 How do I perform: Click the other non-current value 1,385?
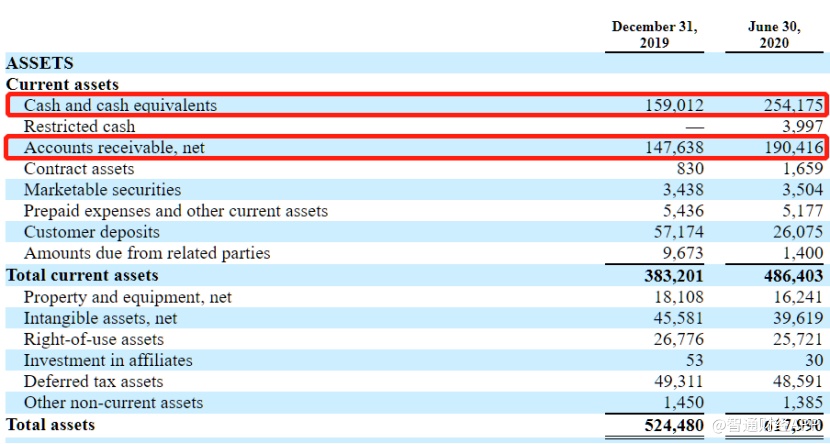803,403
